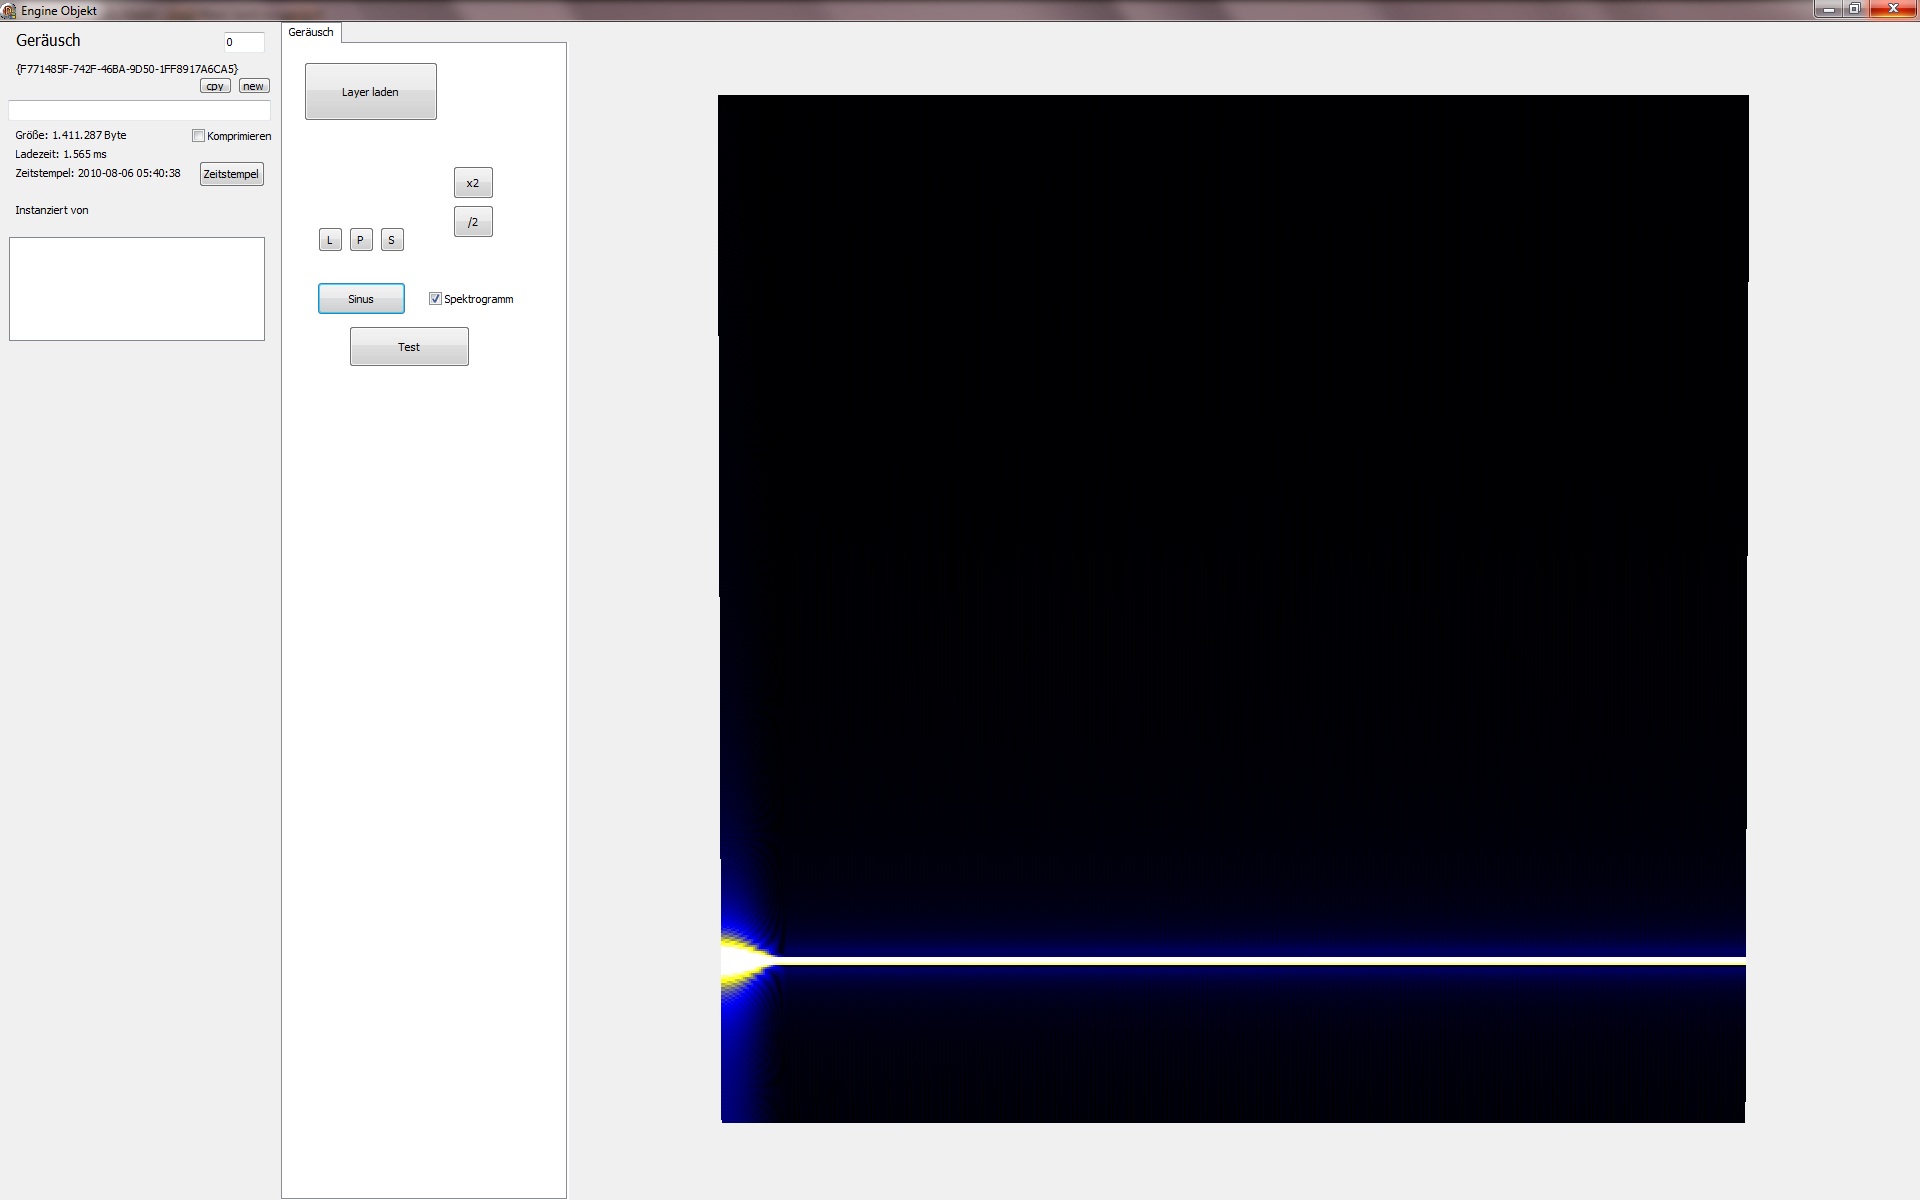Click the empty name text field
This screenshot has height=1200, width=1920.
(x=139, y=110)
